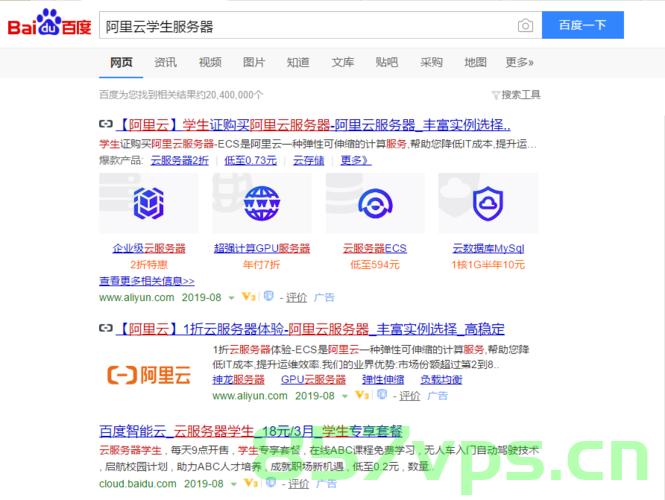Click link icon before first Aliyun result
Screen dimensions: 665x500
106,124
